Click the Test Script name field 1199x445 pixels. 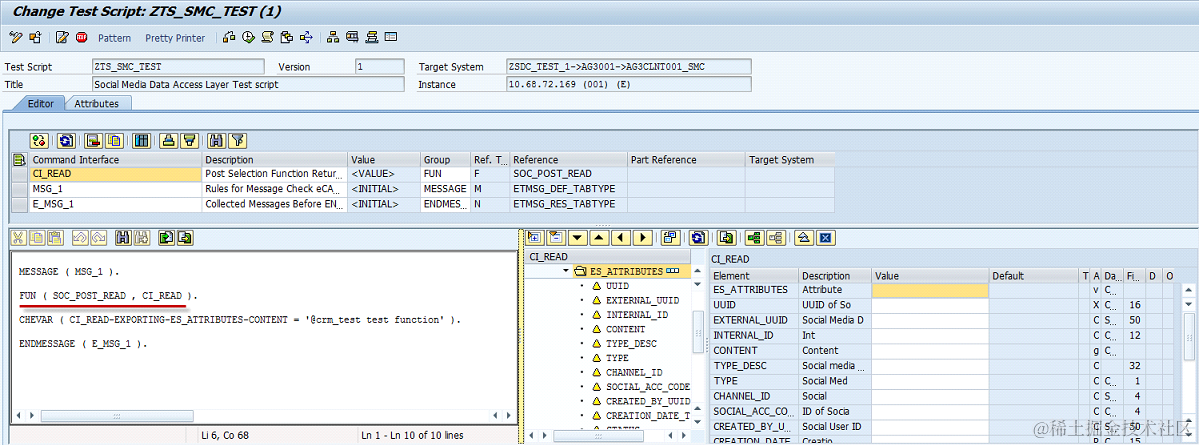(177, 67)
